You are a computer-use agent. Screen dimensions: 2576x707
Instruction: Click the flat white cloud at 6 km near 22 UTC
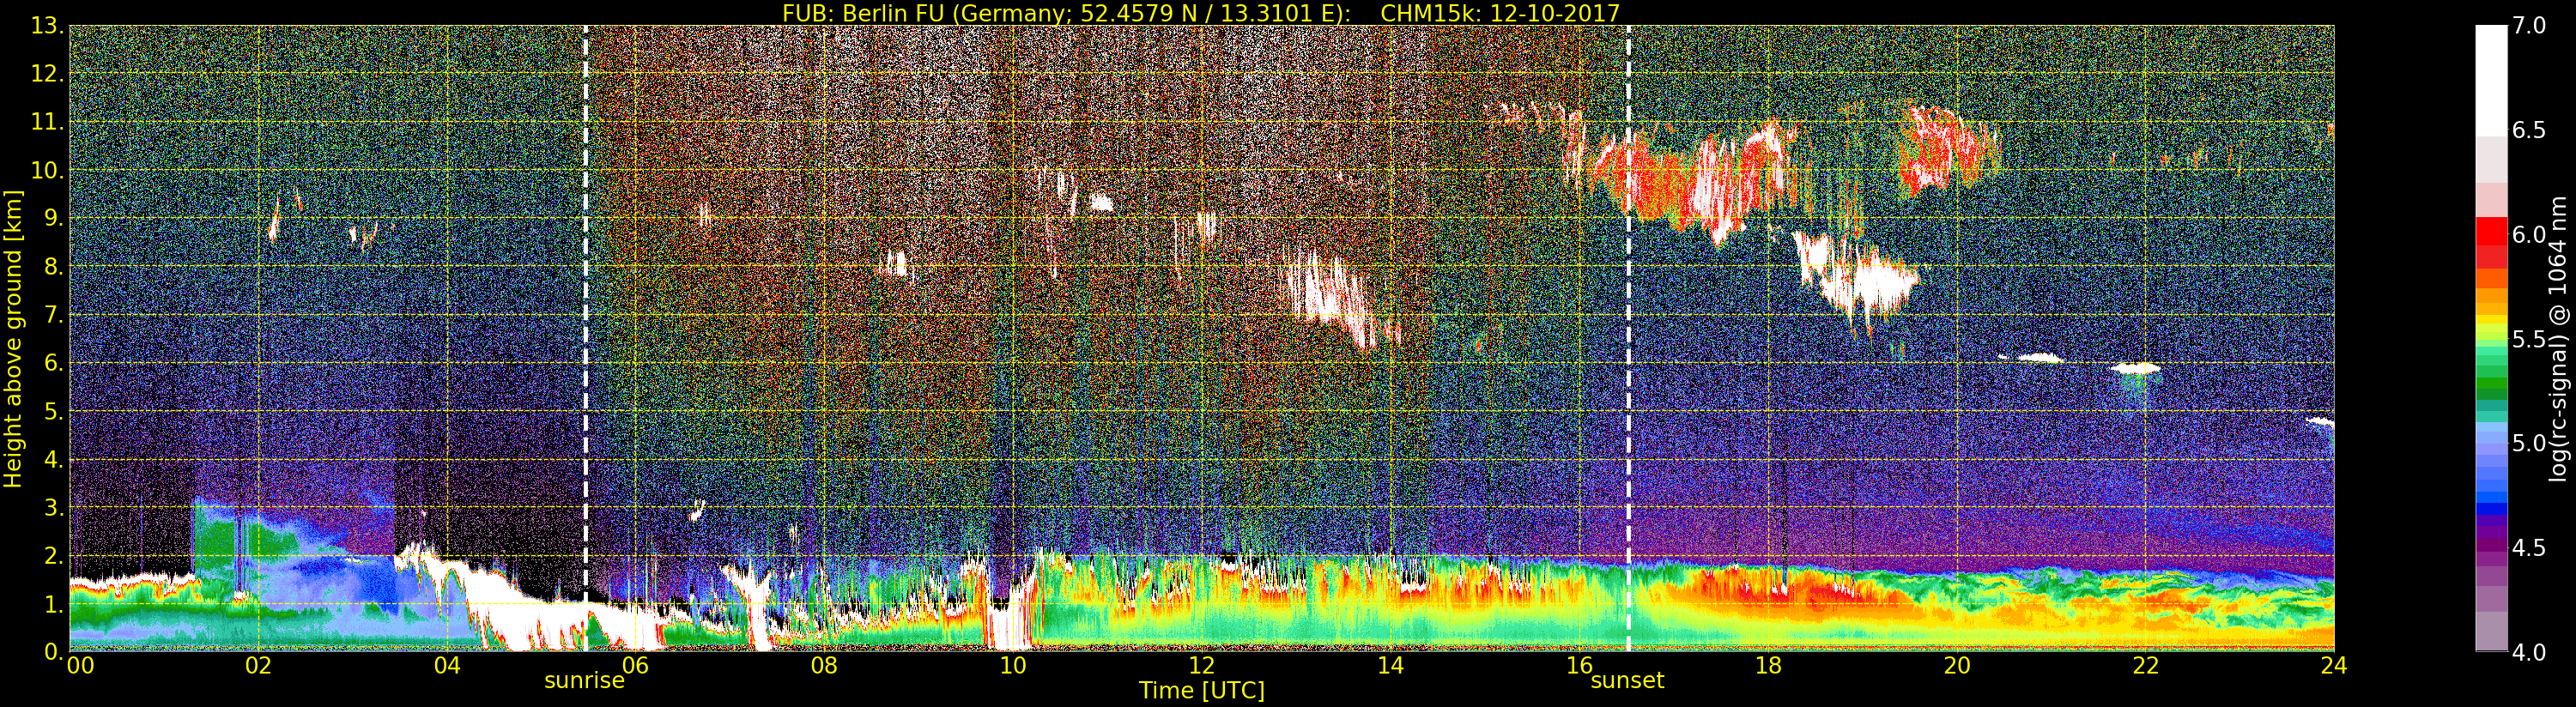2135,368
